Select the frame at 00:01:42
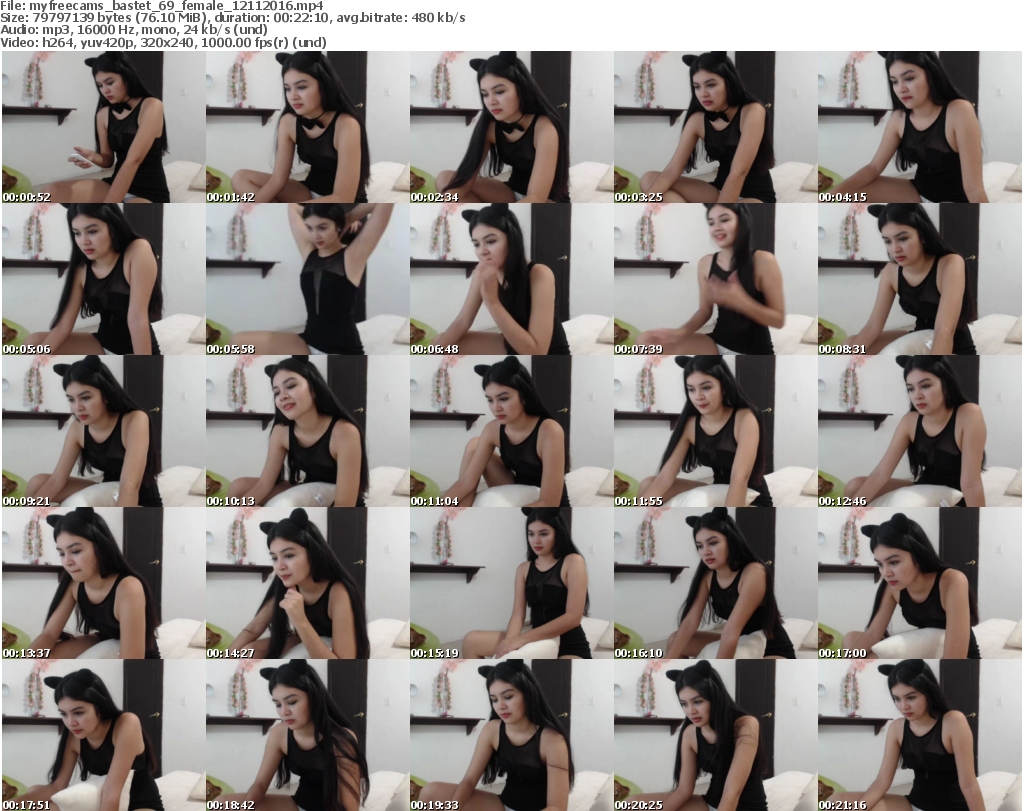Viewport: 1024px width, 811px height. click(x=307, y=127)
